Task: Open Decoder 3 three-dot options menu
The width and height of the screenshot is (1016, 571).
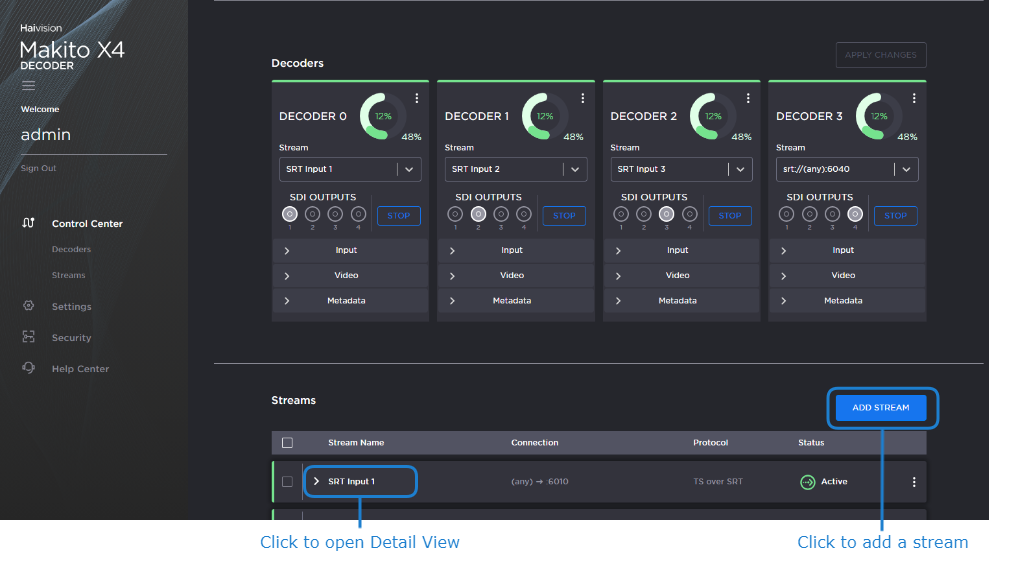Action: pos(914,99)
